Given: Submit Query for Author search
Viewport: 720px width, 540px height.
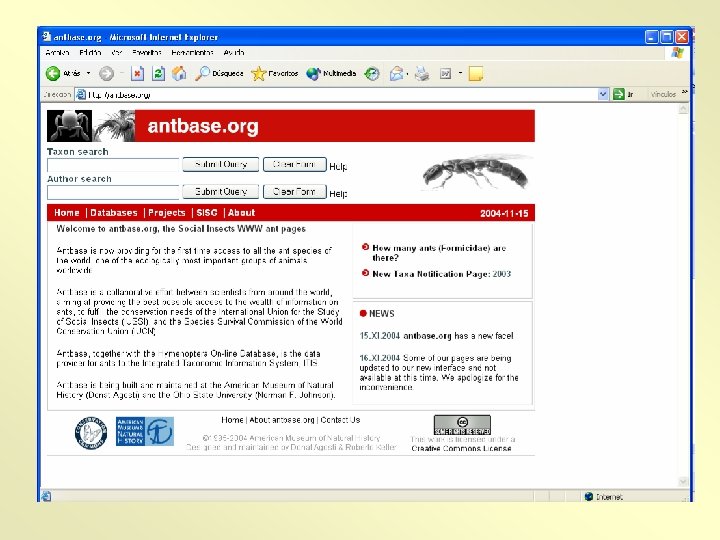Looking at the screenshot, I should tap(220, 191).
